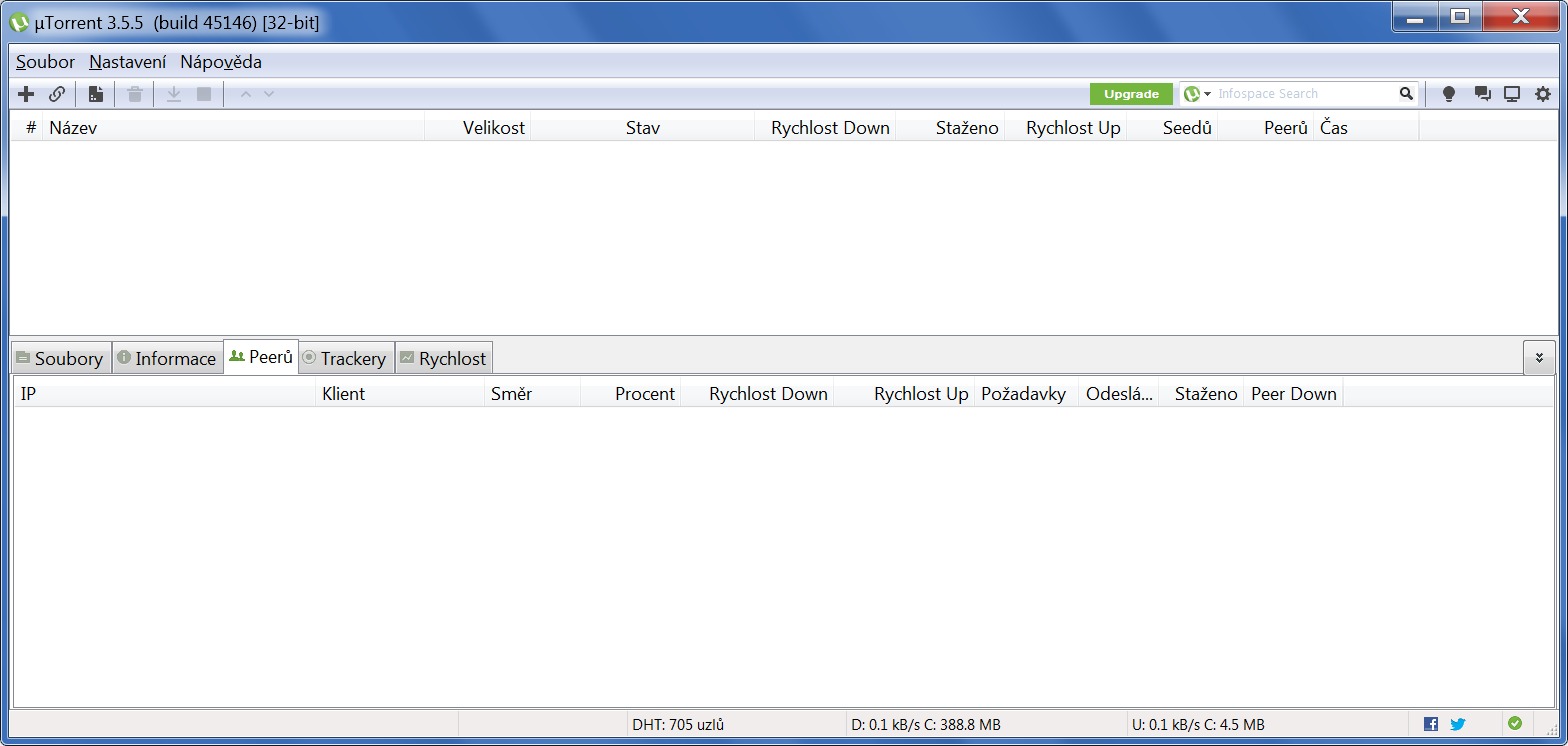Select the Peerů tab
The image size is (1568, 746).
pos(261,356)
